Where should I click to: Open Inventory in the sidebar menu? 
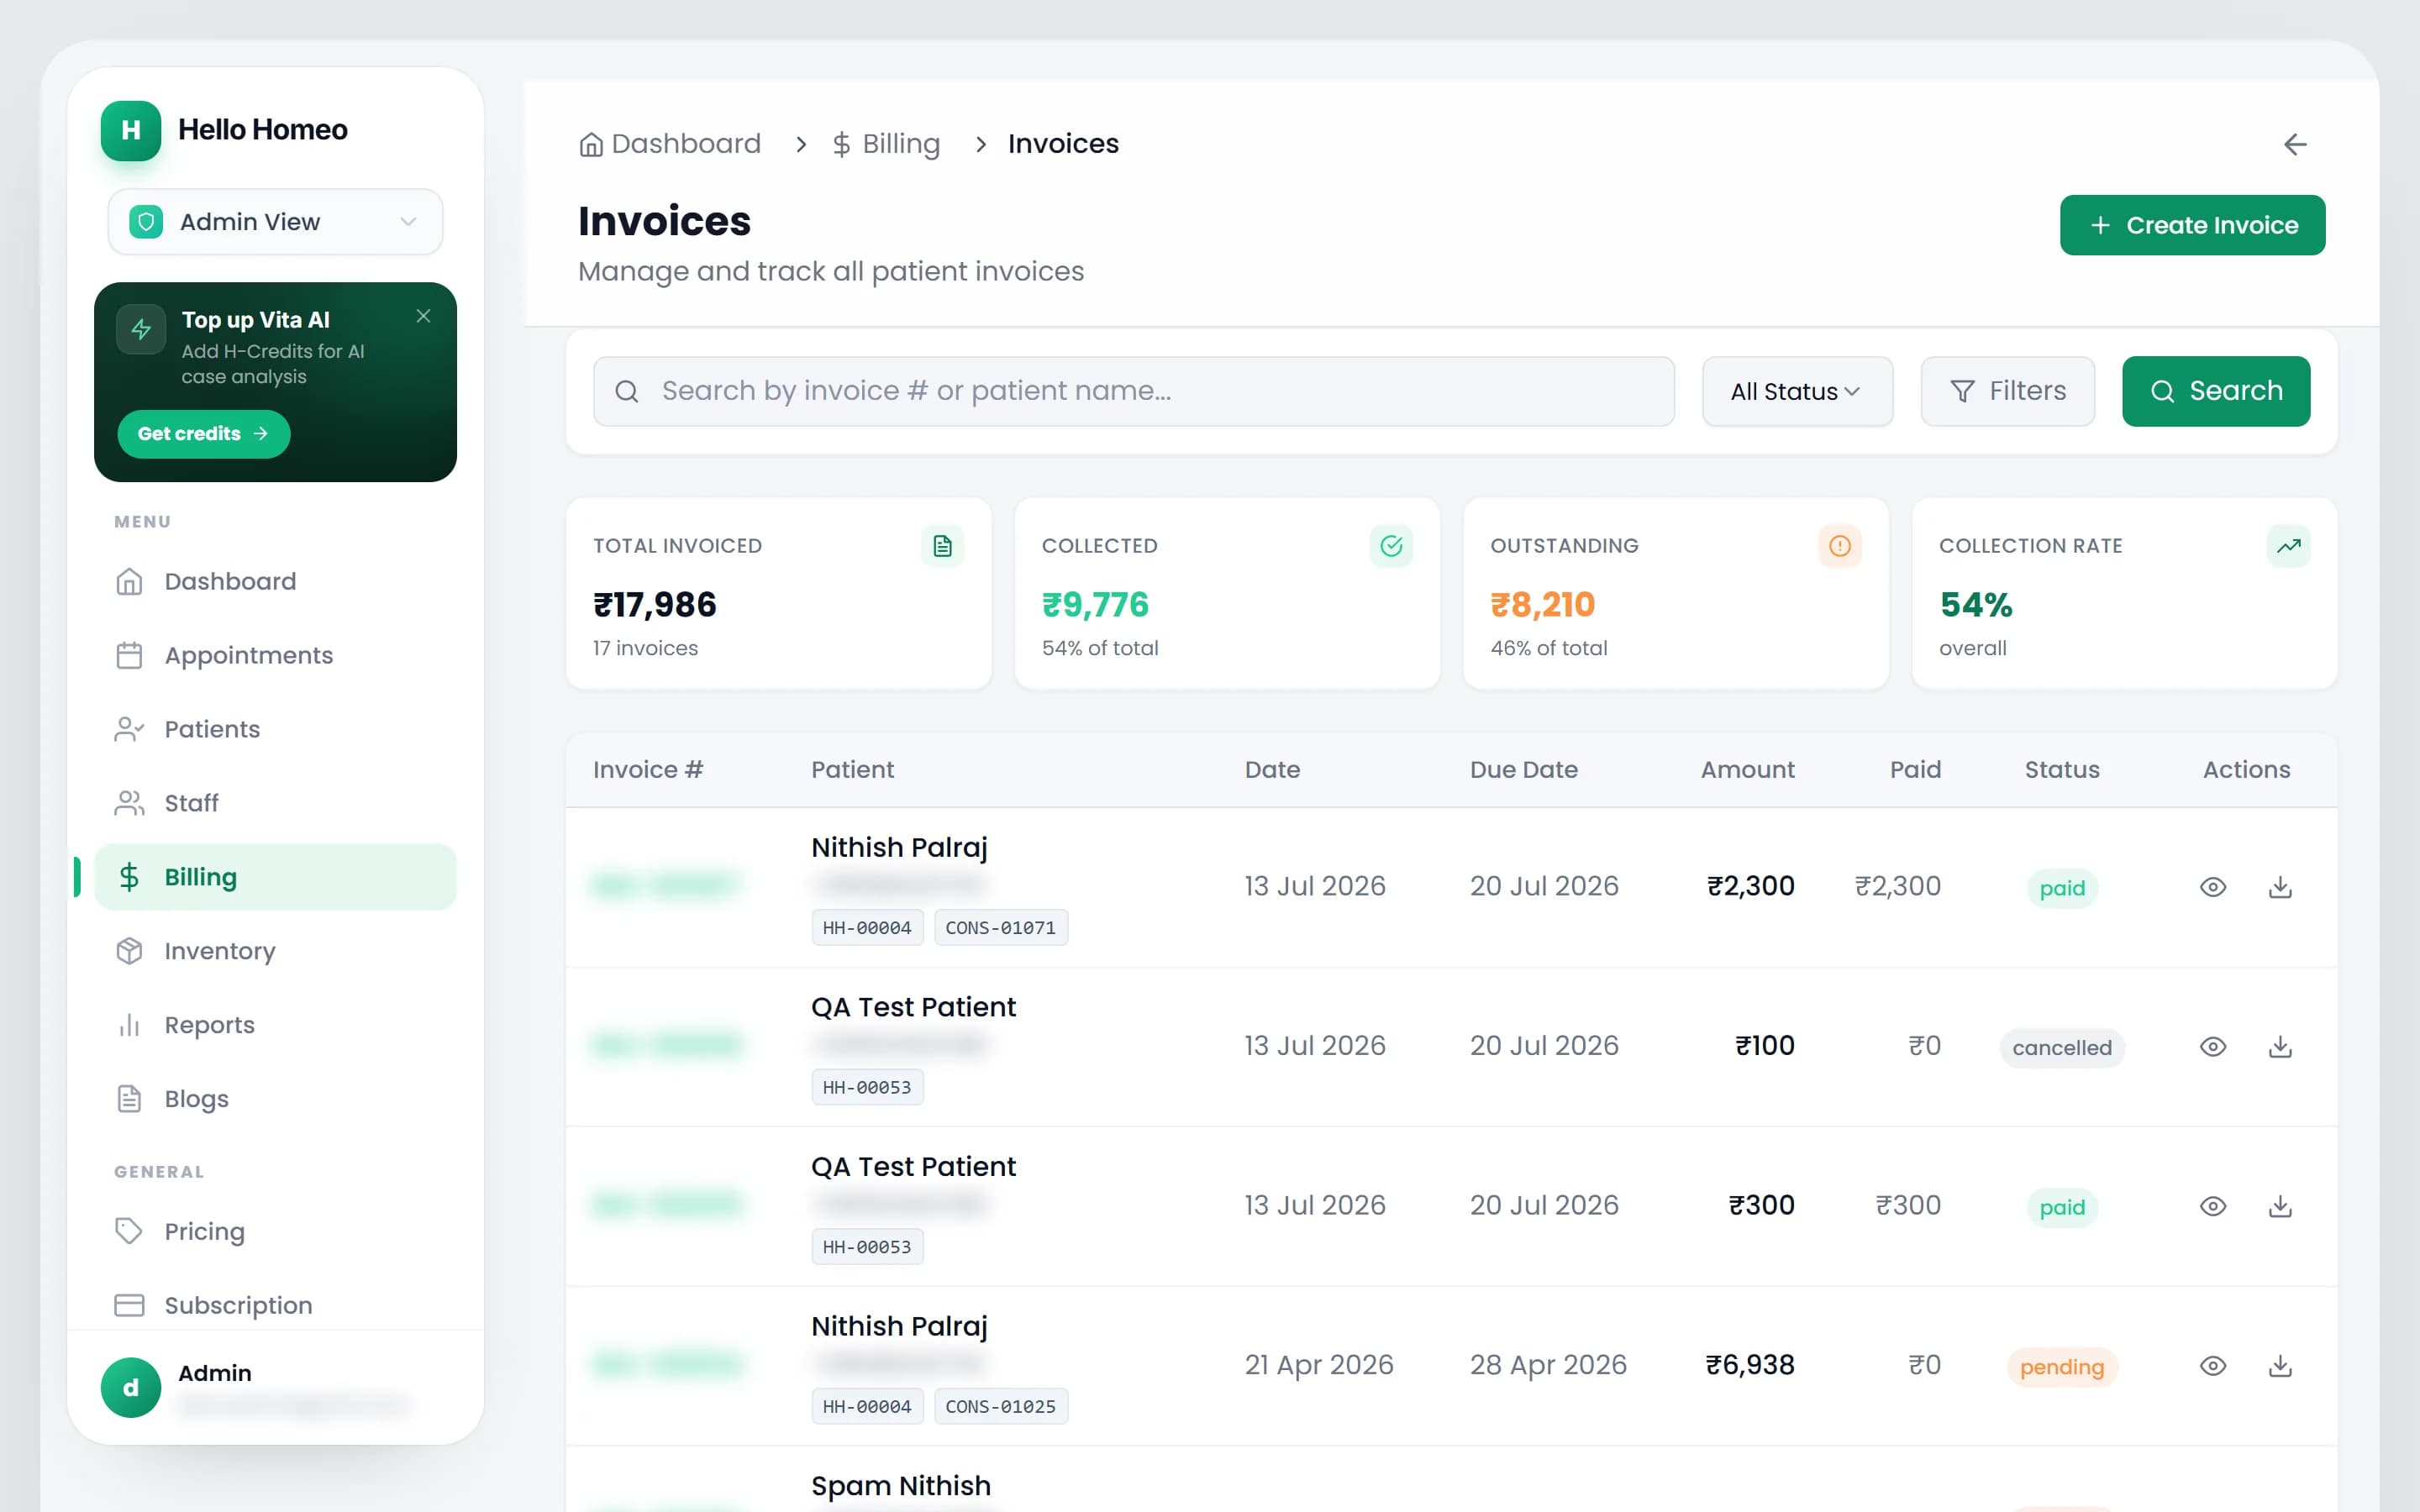(x=275, y=951)
